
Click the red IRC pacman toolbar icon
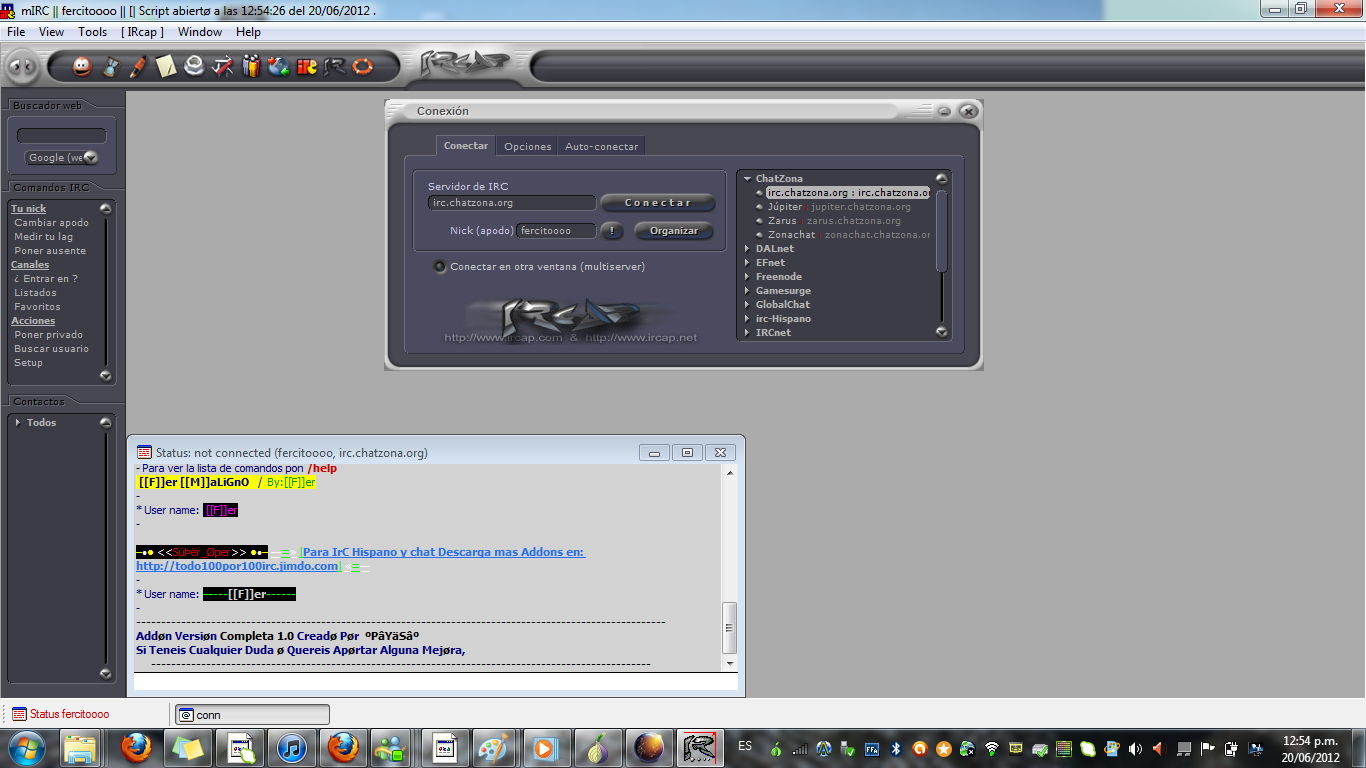pyautogui.click(x=307, y=67)
